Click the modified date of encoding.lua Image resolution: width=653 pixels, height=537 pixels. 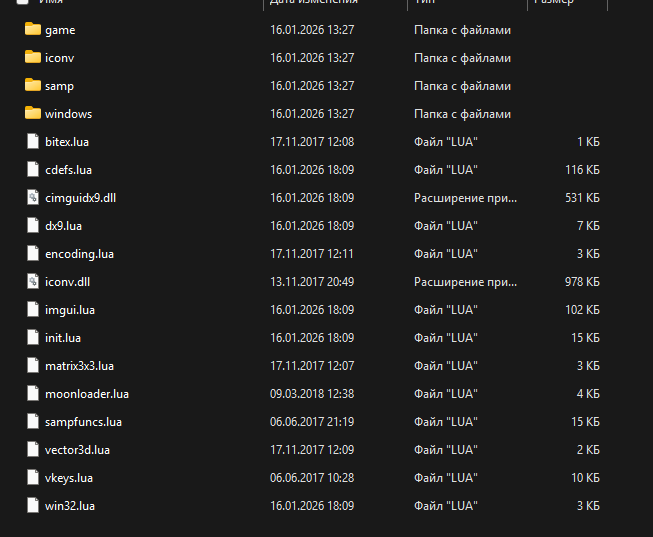point(312,254)
